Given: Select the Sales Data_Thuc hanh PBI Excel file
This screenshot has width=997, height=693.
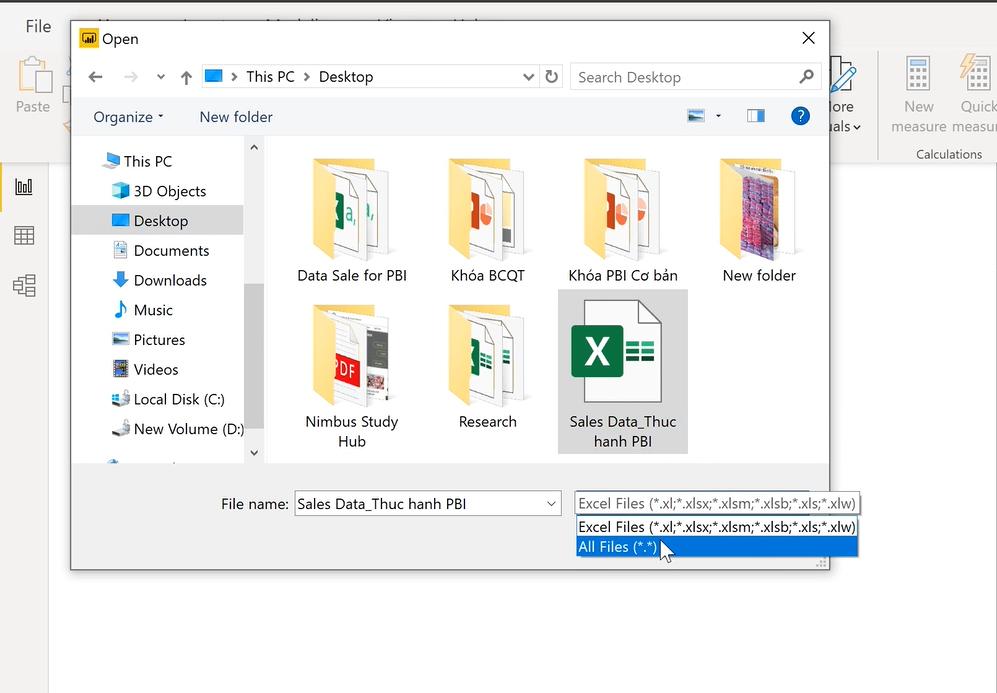Looking at the screenshot, I should 622,370.
